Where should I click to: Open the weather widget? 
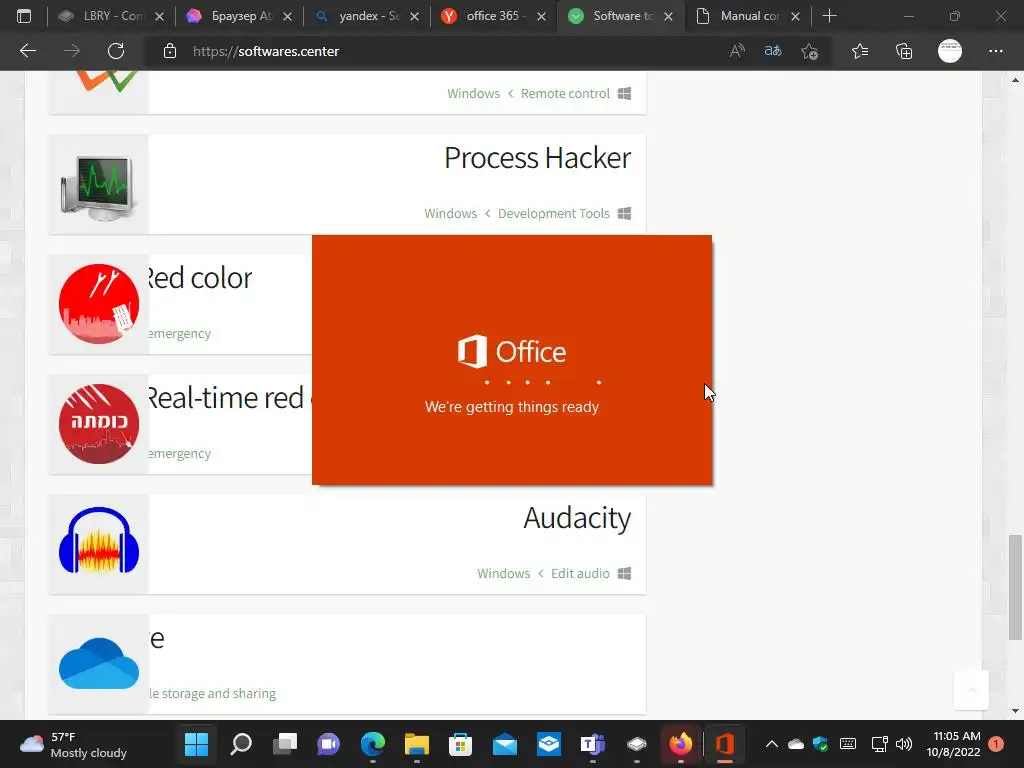73,744
